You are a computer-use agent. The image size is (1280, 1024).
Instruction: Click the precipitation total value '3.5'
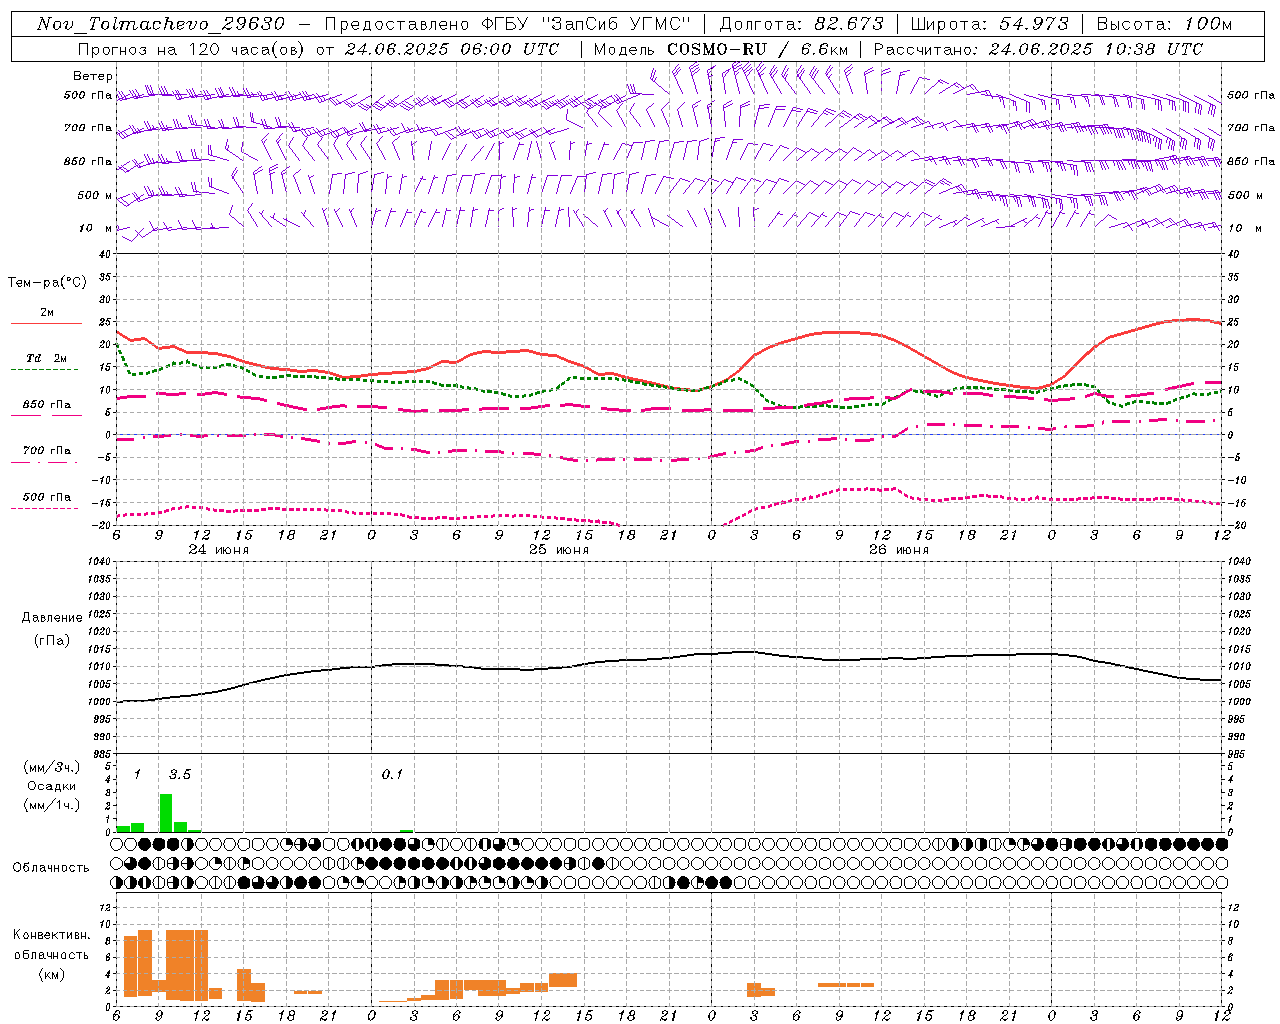click(x=180, y=774)
